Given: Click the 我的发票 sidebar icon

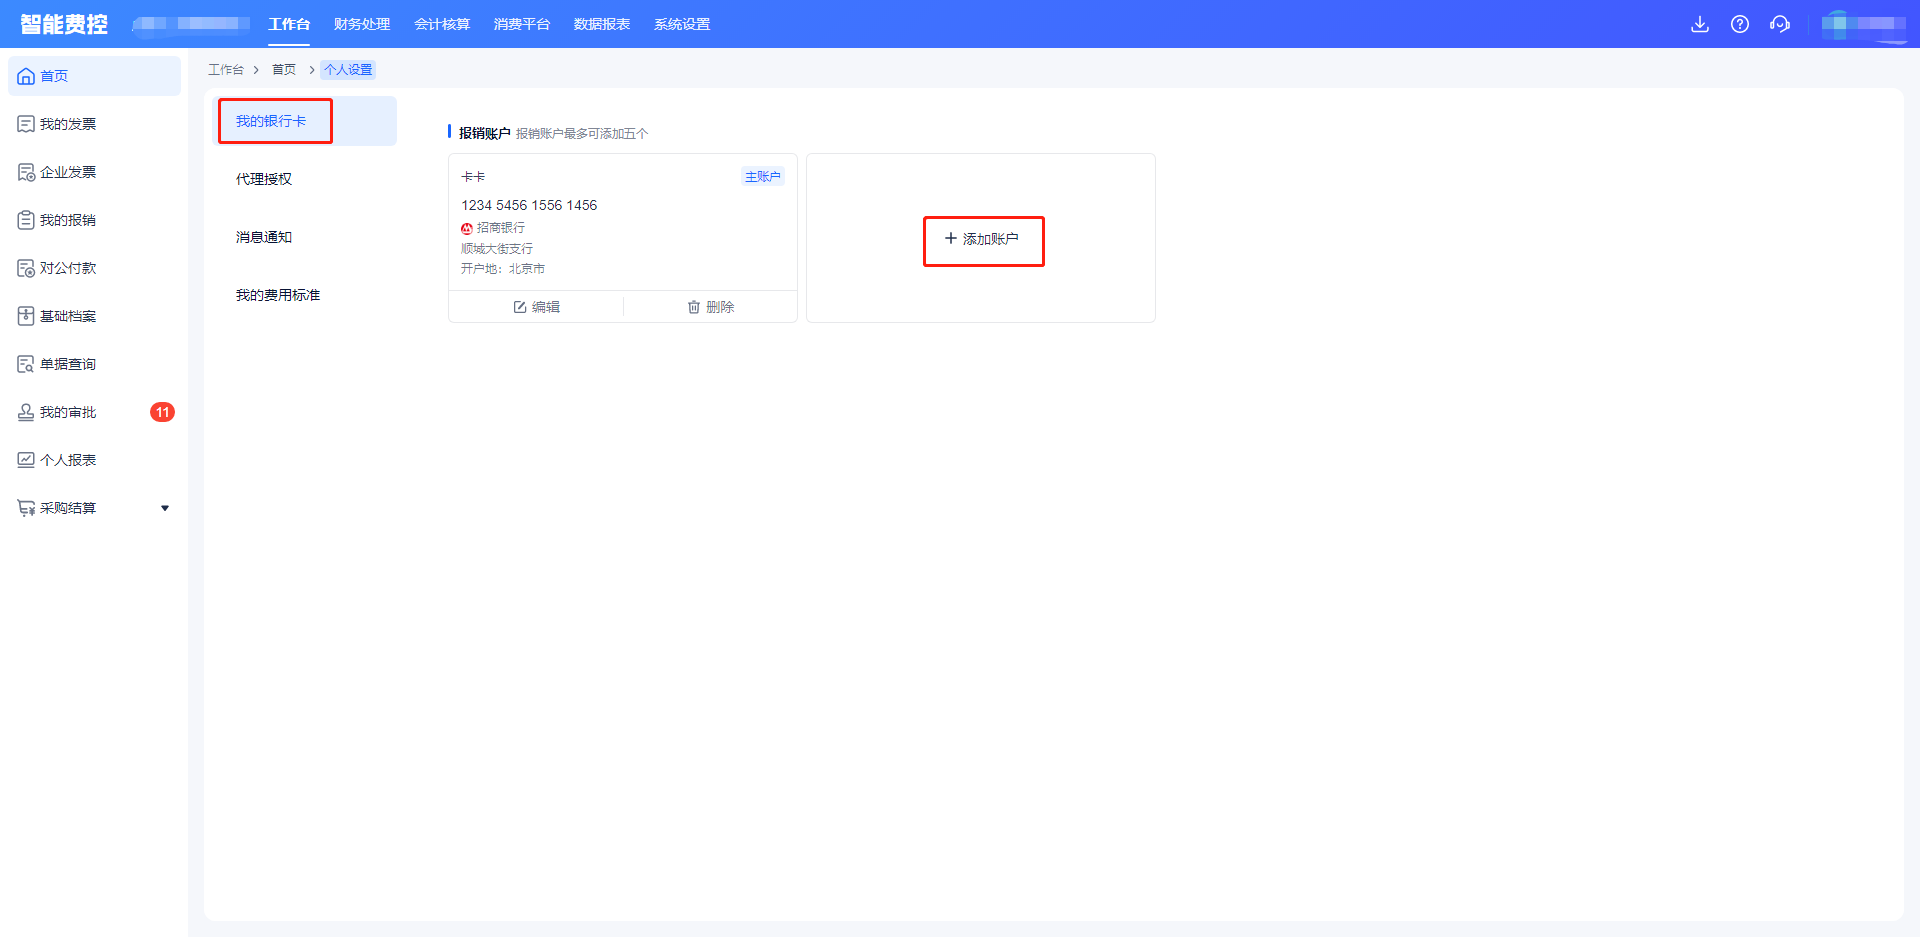Looking at the screenshot, I should (26, 124).
